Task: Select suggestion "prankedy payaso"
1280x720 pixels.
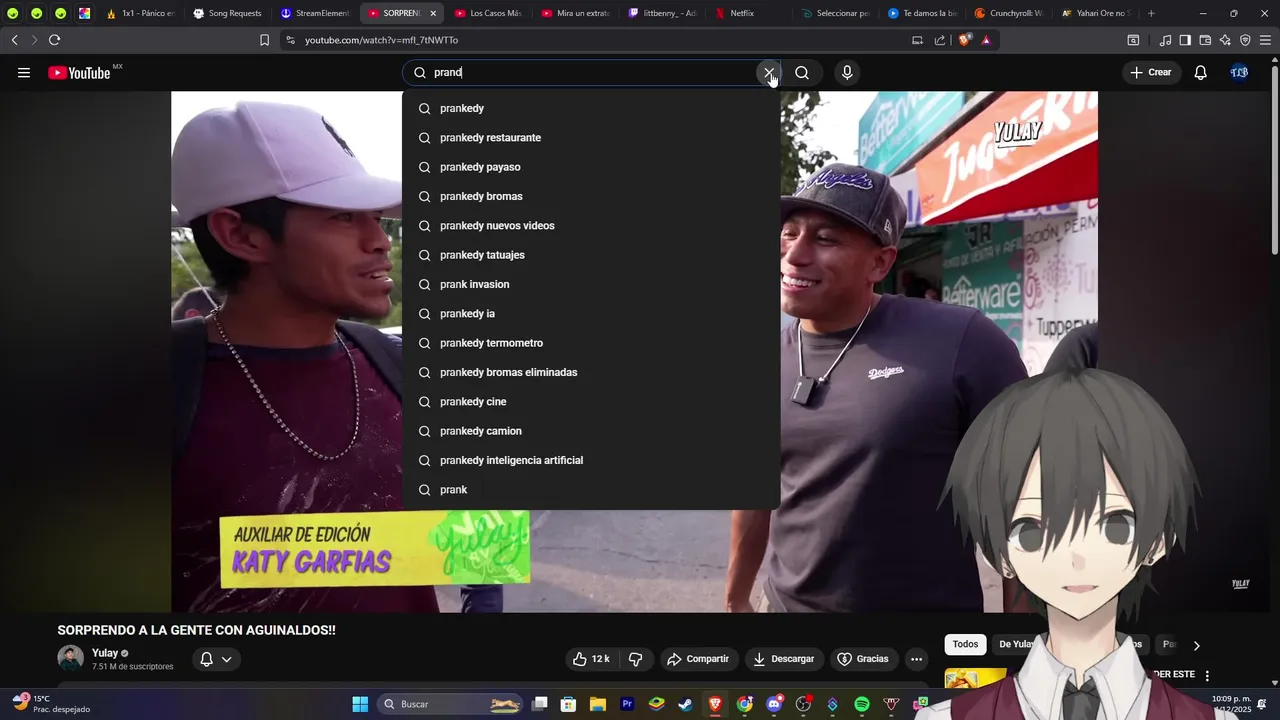Action: pyautogui.click(x=591, y=167)
